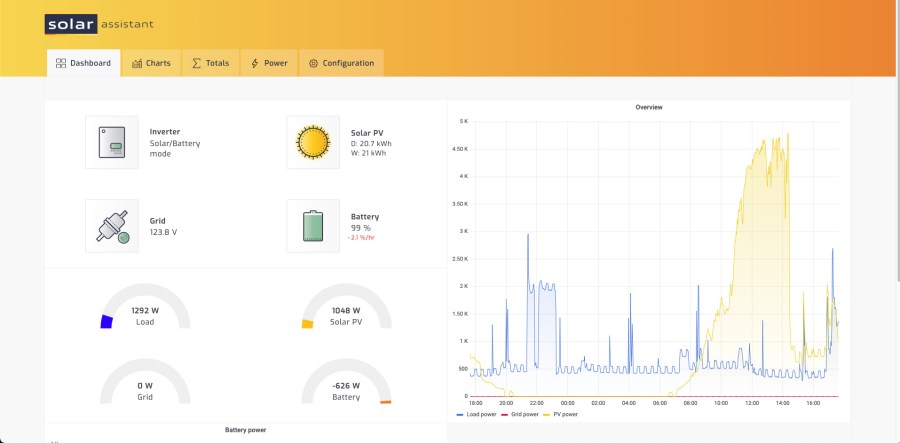The height and width of the screenshot is (443, 900).
Task: Click the Grid plug icon
Action: [112, 226]
